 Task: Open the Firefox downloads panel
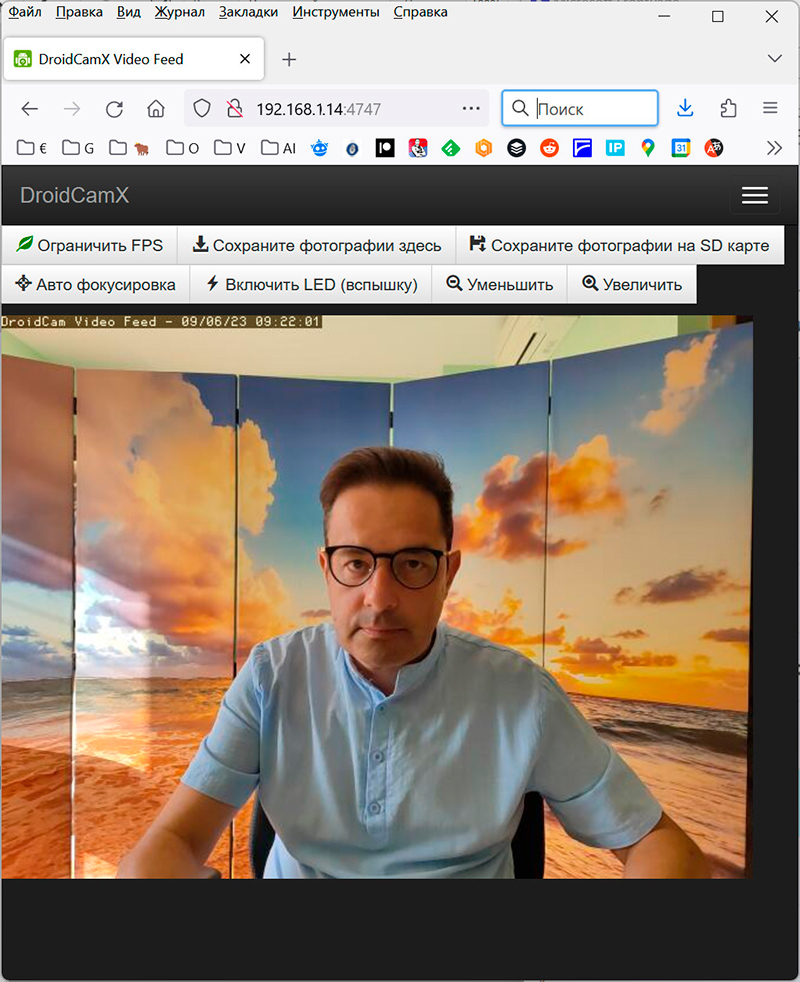coord(685,109)
